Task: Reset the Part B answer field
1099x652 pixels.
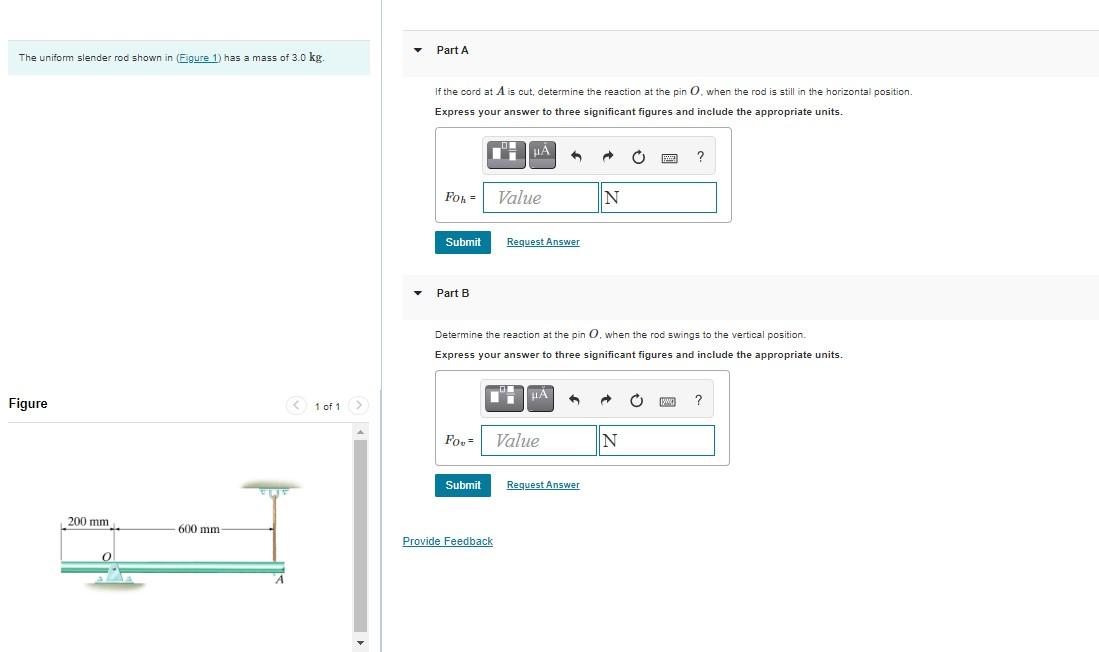Action: click(x=636, y=400)
